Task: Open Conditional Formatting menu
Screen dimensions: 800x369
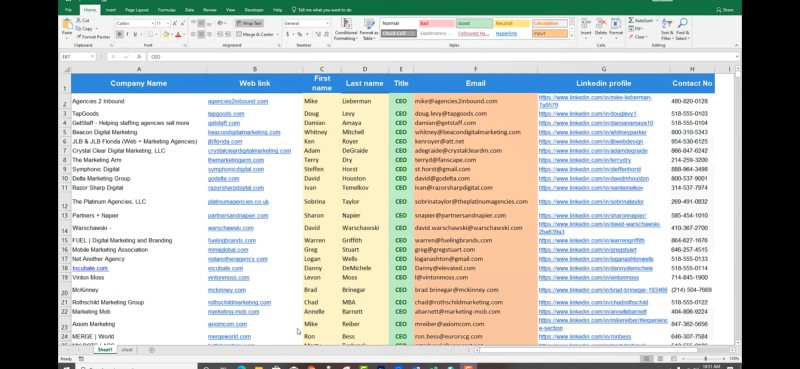Action: (x=346, y=29)
